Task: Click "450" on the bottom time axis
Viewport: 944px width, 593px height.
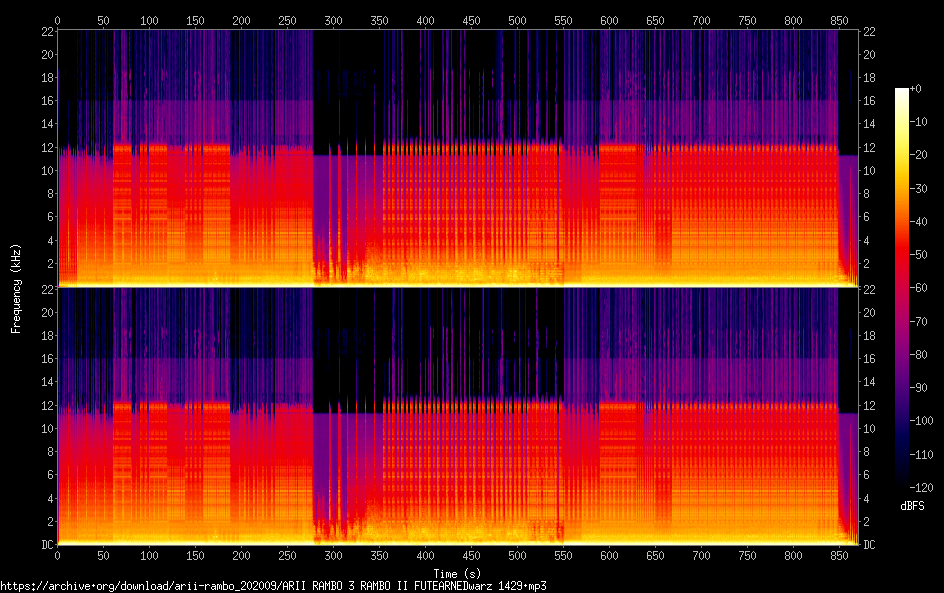Action: tap(471, 556)
